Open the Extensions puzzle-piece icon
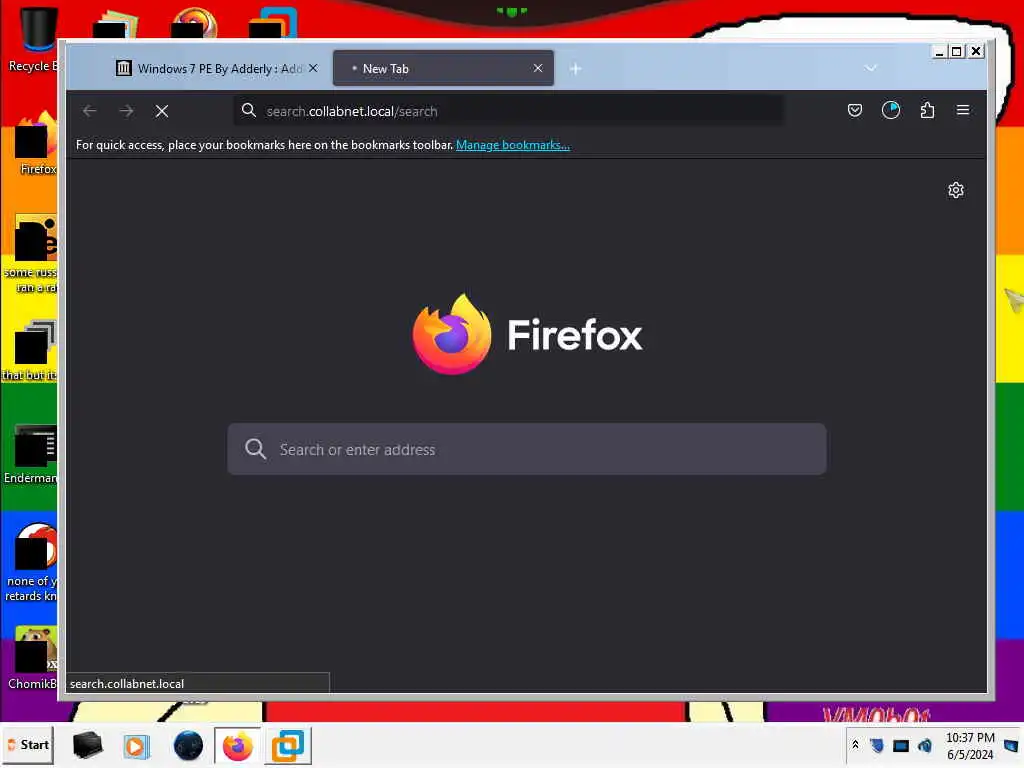The width and height of the screenshot is (1024, 768). [927, 110]
